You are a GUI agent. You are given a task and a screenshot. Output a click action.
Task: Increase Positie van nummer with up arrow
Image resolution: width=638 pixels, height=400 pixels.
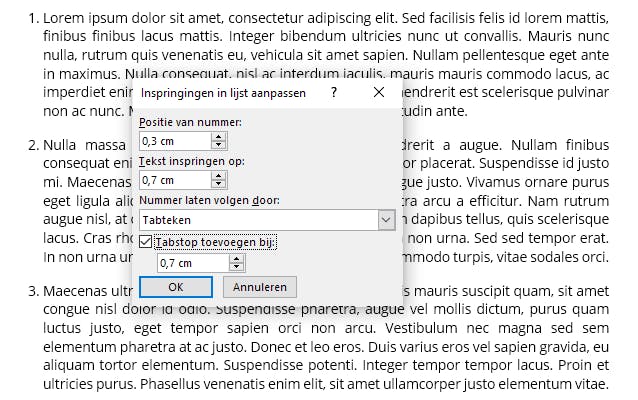tap(218, 137)
